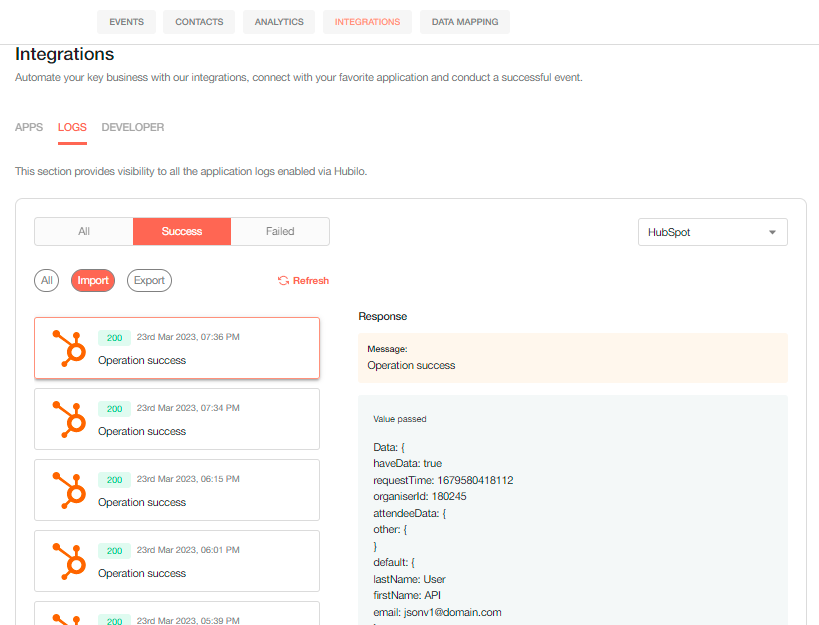Click the 'haveData: true' line
The height and width of the screenshot is (625, 819).
[x=407, y=464]
